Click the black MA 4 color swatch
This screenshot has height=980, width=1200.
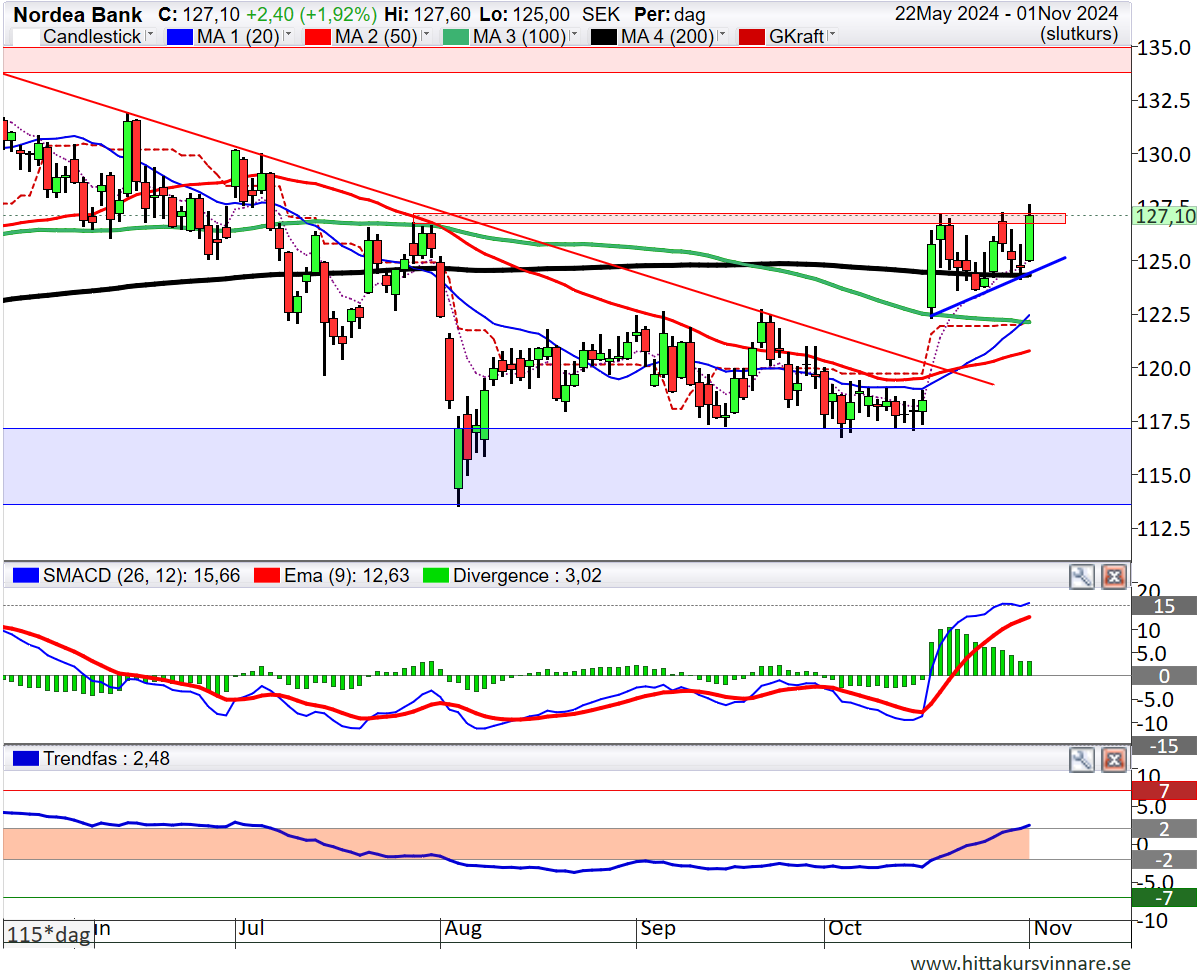603,37
